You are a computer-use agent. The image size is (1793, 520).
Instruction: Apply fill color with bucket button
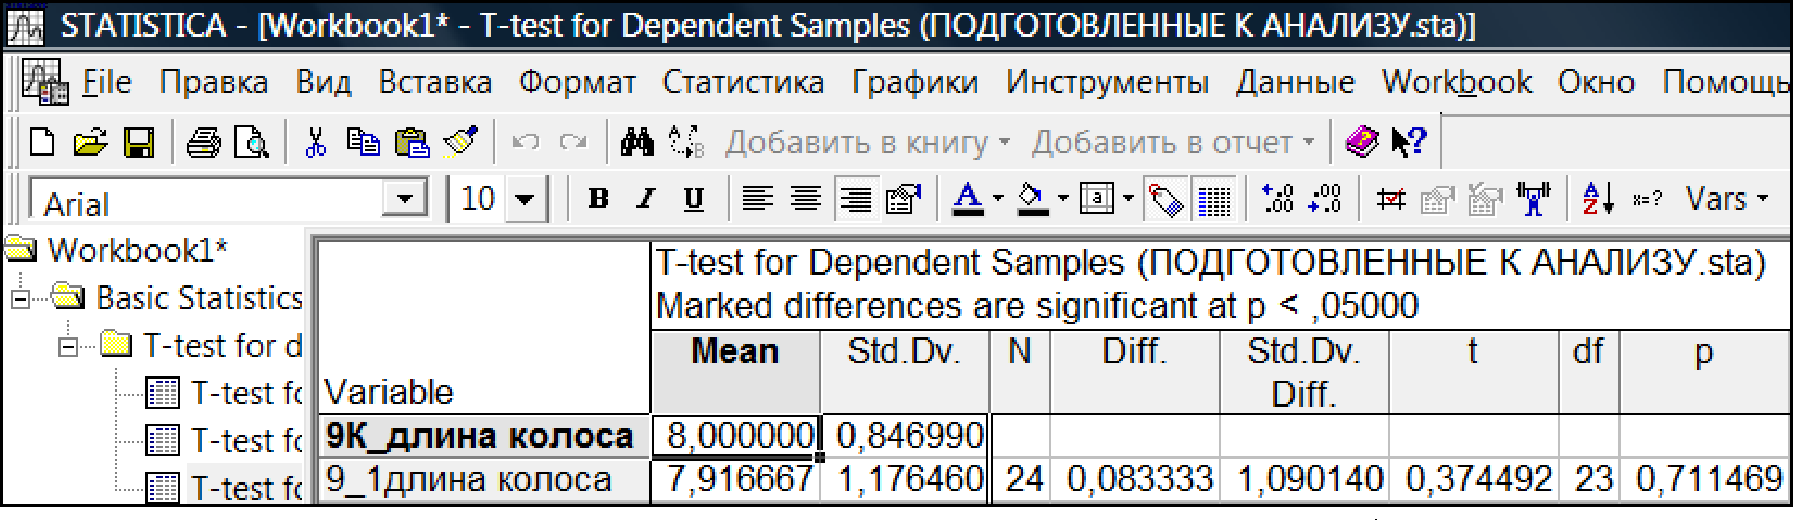tap(1033, 199)
